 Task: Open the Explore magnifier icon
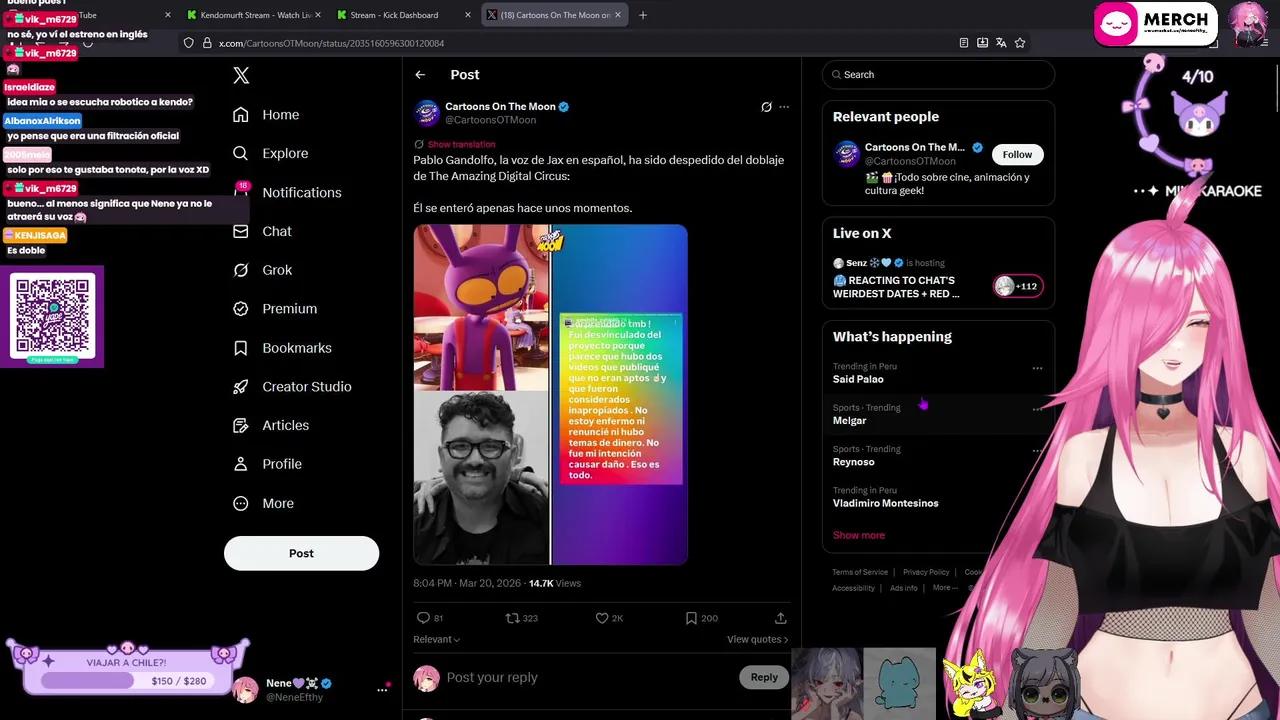click(240, 153)
